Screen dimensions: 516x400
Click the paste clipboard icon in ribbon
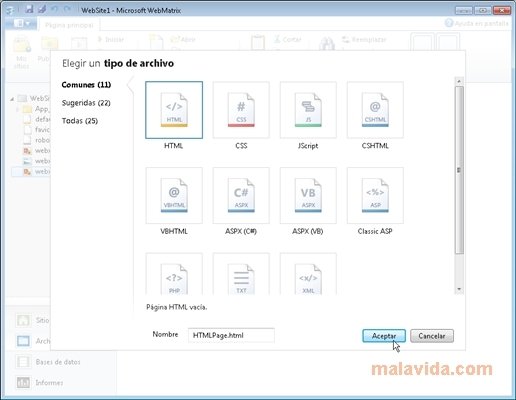[258, 43]
